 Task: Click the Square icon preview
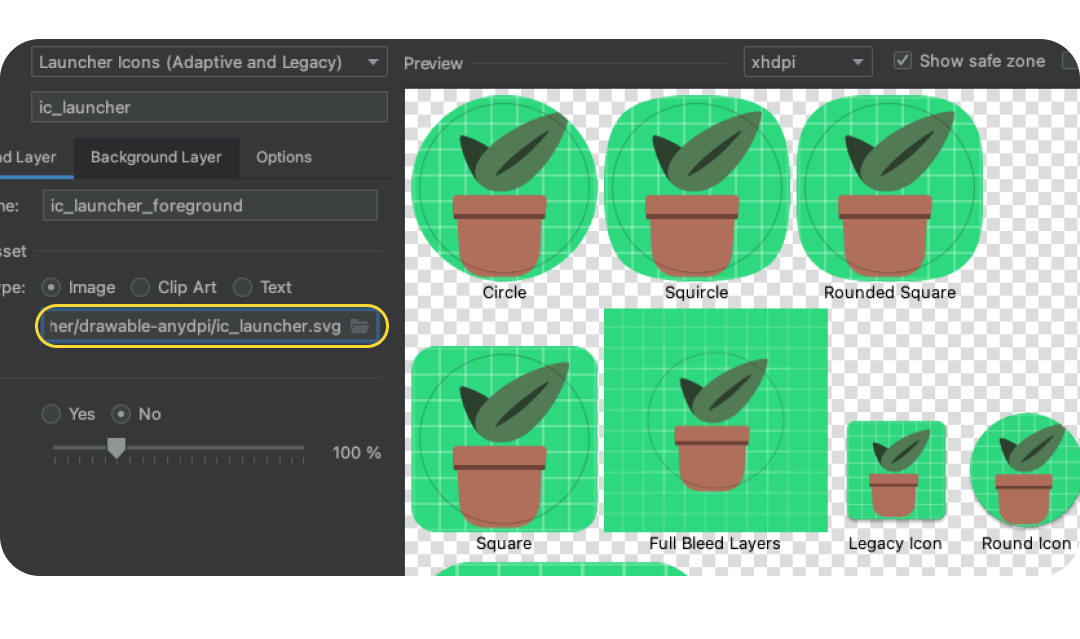[x=504, y=438]
